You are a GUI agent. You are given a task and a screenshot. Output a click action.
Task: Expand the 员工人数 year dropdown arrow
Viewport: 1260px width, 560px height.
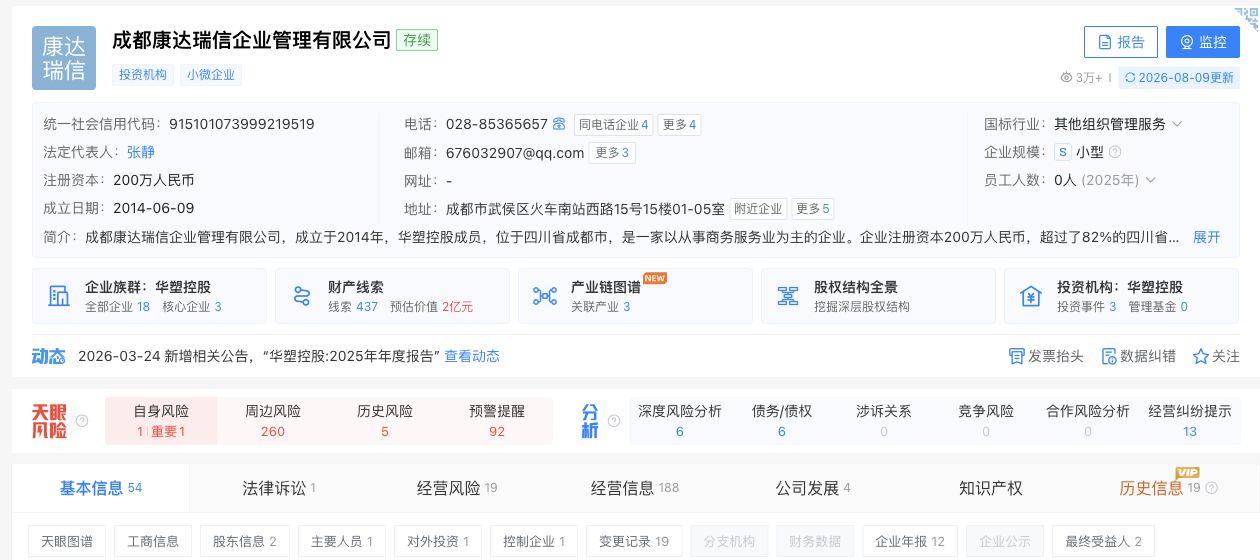[x=1150, y=180]
